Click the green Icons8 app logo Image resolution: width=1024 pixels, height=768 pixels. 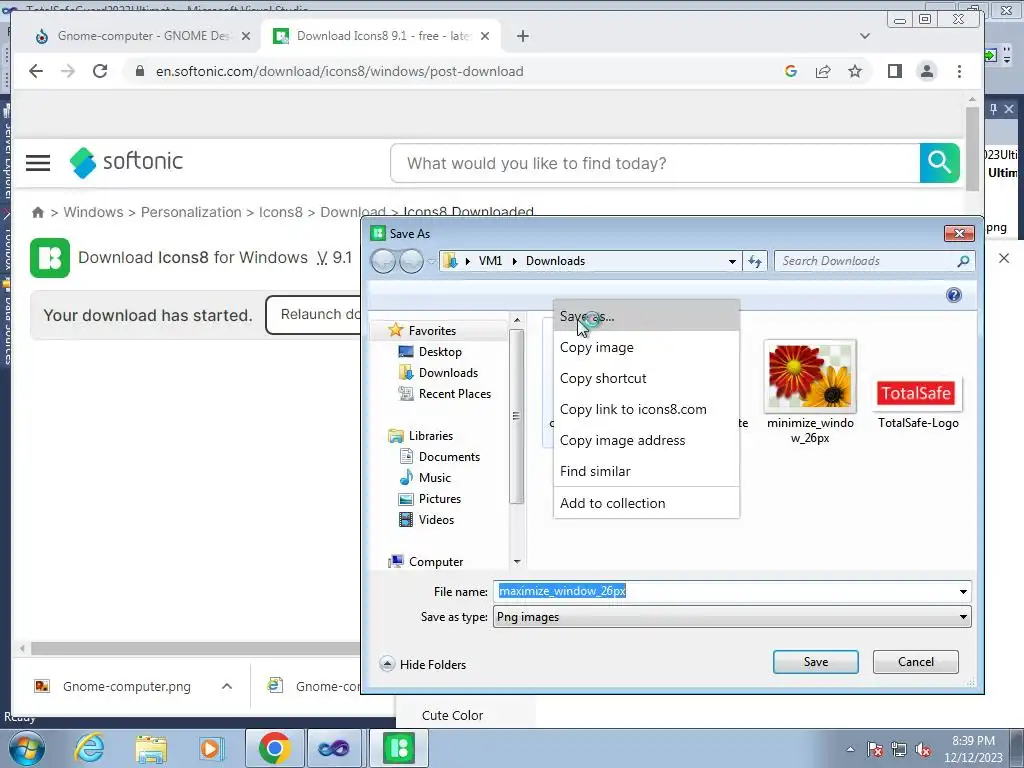click(x=50, y=258)
